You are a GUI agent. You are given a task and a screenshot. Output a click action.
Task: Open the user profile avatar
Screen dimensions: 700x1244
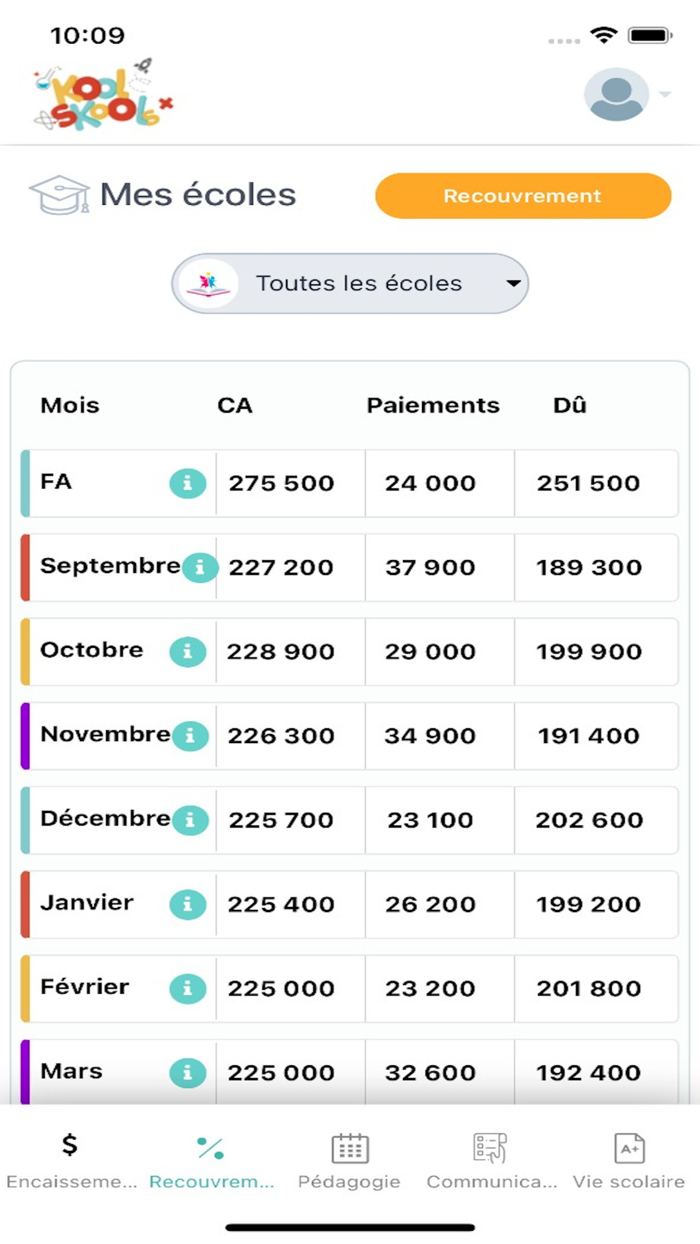[x=616, y=95]
